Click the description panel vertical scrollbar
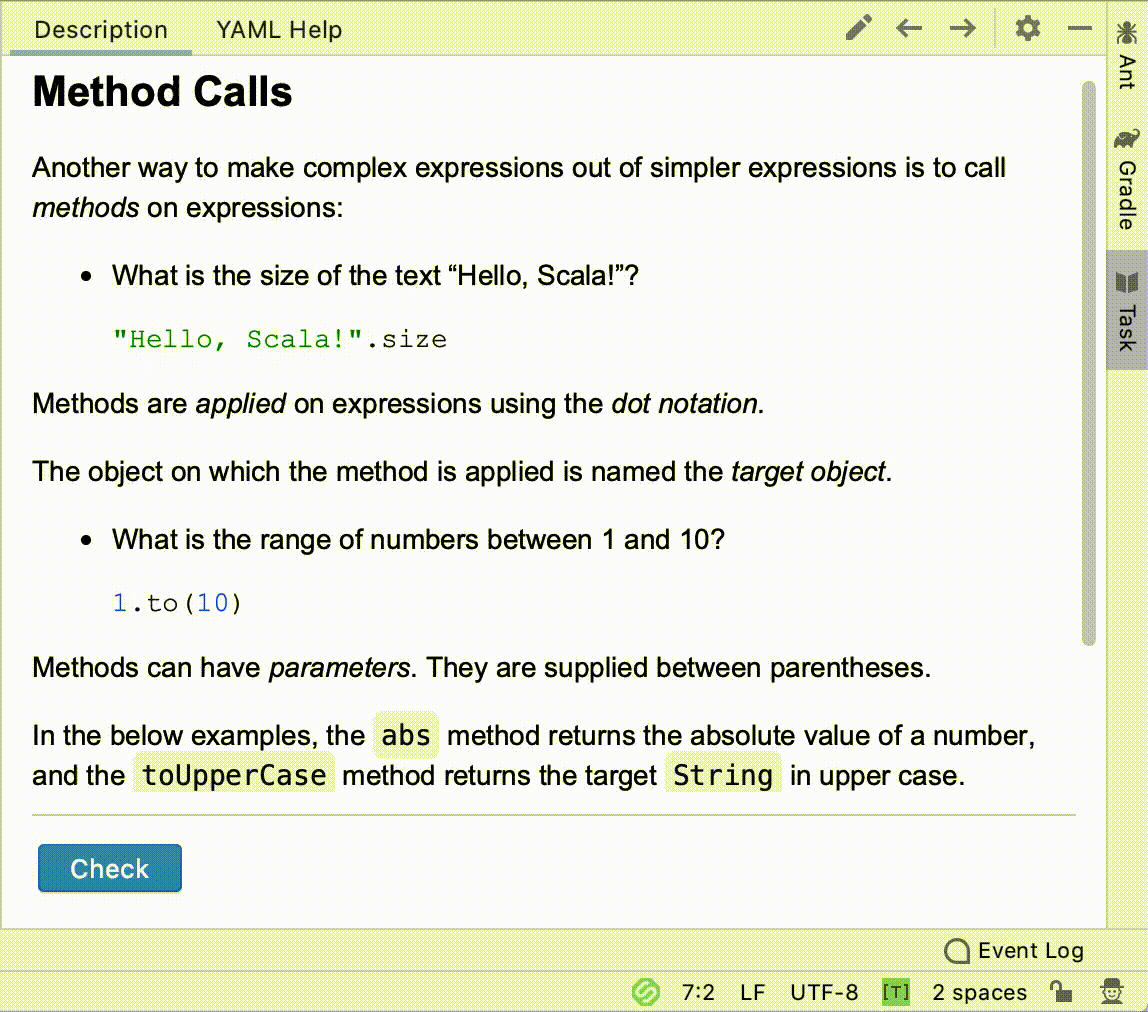 (1089, 363)
